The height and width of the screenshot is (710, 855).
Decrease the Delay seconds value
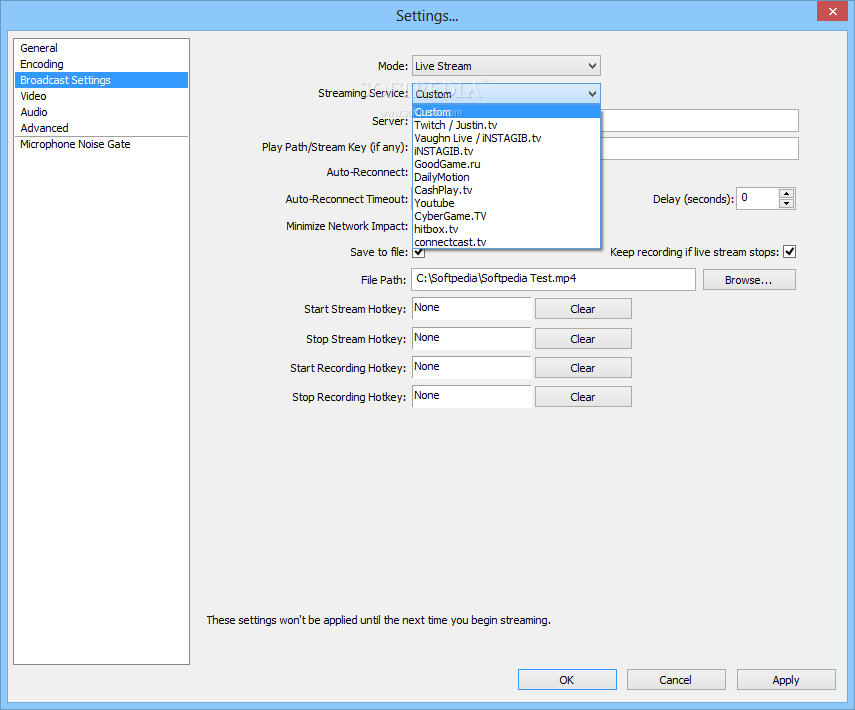[786, 204]
